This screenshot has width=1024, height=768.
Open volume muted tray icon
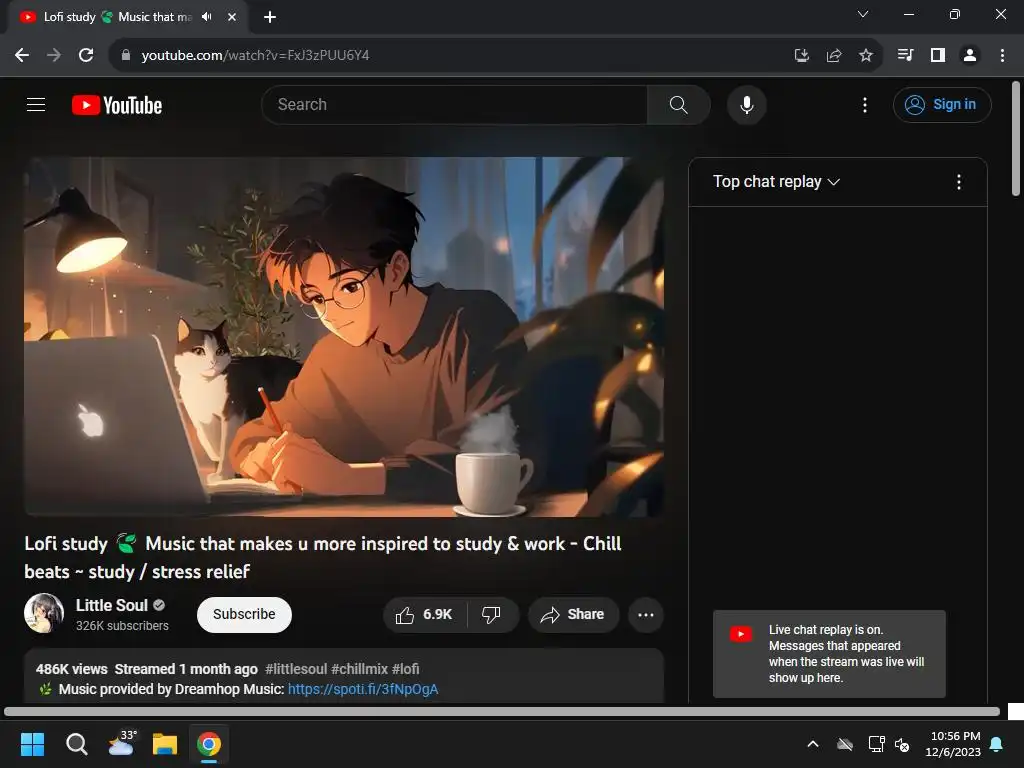tap(902, 744)
